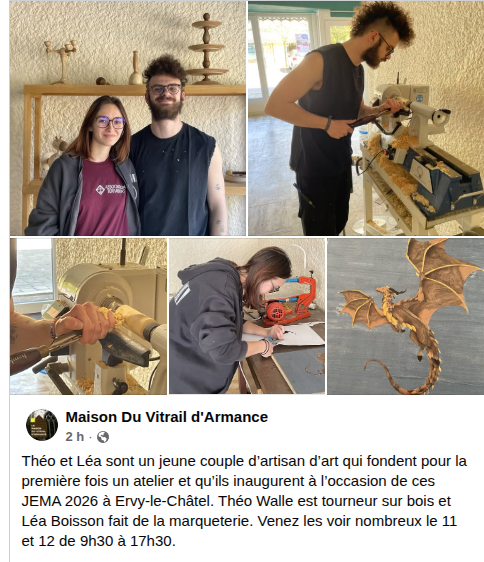The height and width of the screenshot is (562, 484).
Task: Click the "2 h" post timestamp
Action: pos(75,437)
